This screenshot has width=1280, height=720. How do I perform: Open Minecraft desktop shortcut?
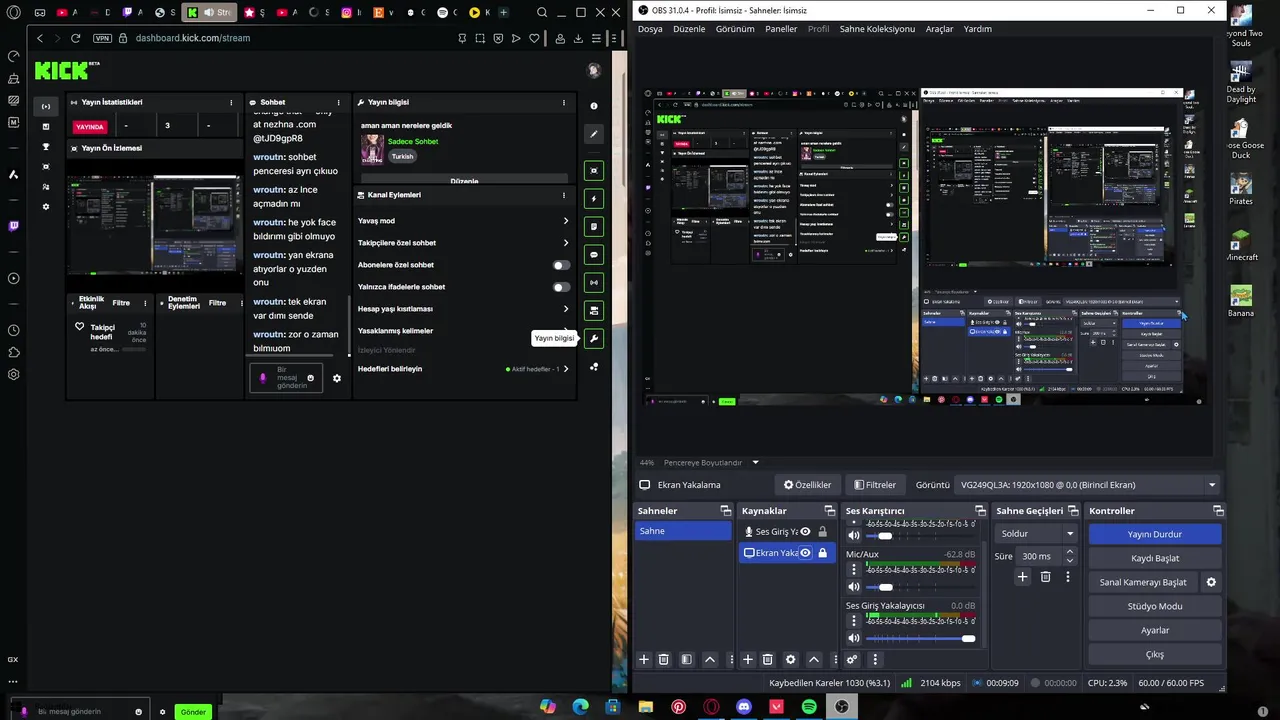[1241, 245]
